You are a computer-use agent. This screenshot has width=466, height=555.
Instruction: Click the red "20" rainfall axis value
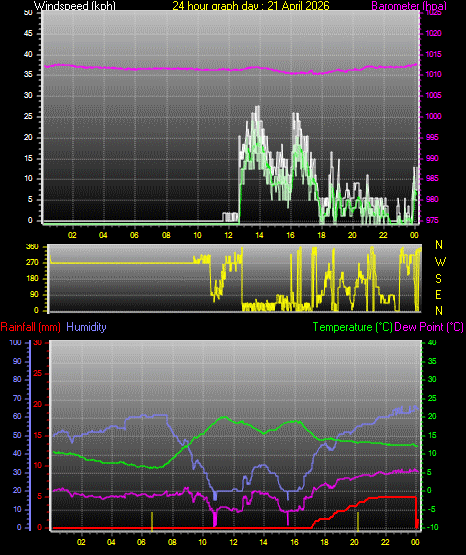pos(37,405)
